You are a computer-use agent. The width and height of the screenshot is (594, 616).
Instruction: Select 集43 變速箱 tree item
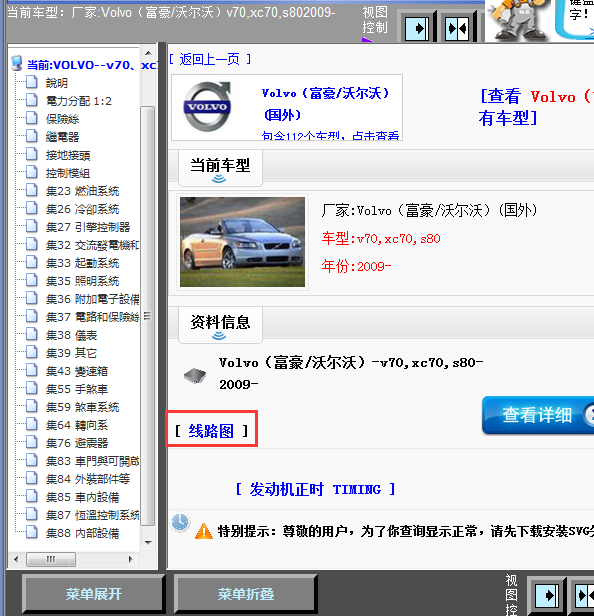tap(77, 371)
